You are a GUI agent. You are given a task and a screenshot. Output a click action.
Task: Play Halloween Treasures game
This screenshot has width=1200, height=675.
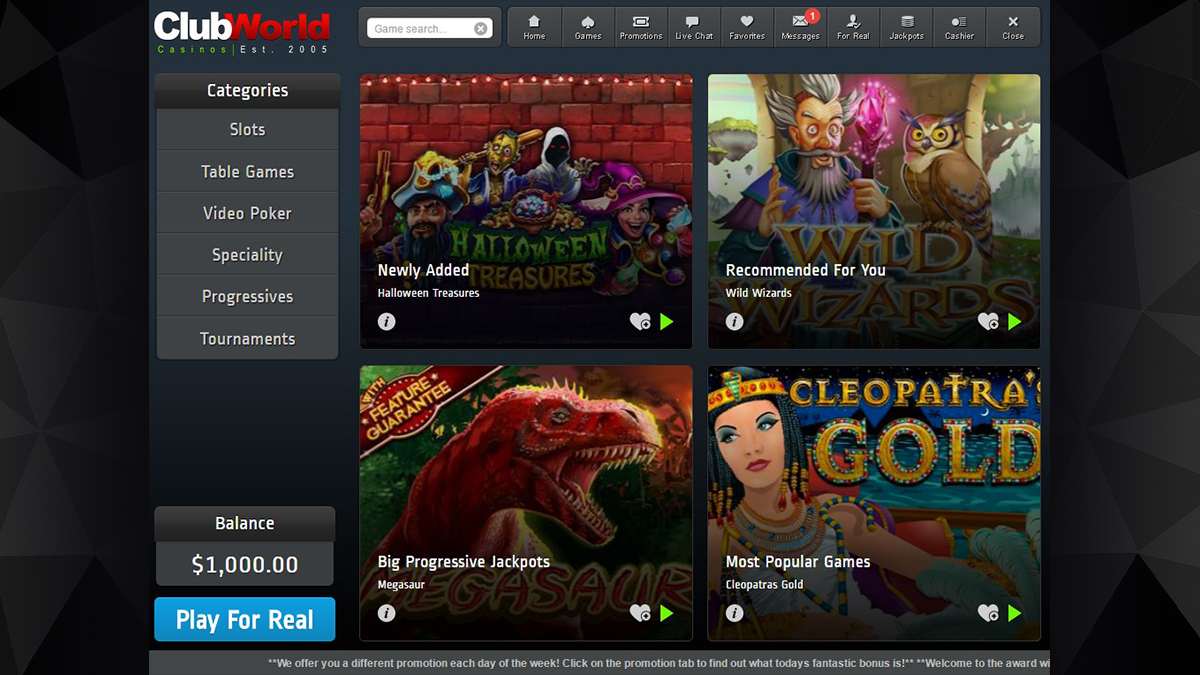pyautogui.click(x=667, y=322)
